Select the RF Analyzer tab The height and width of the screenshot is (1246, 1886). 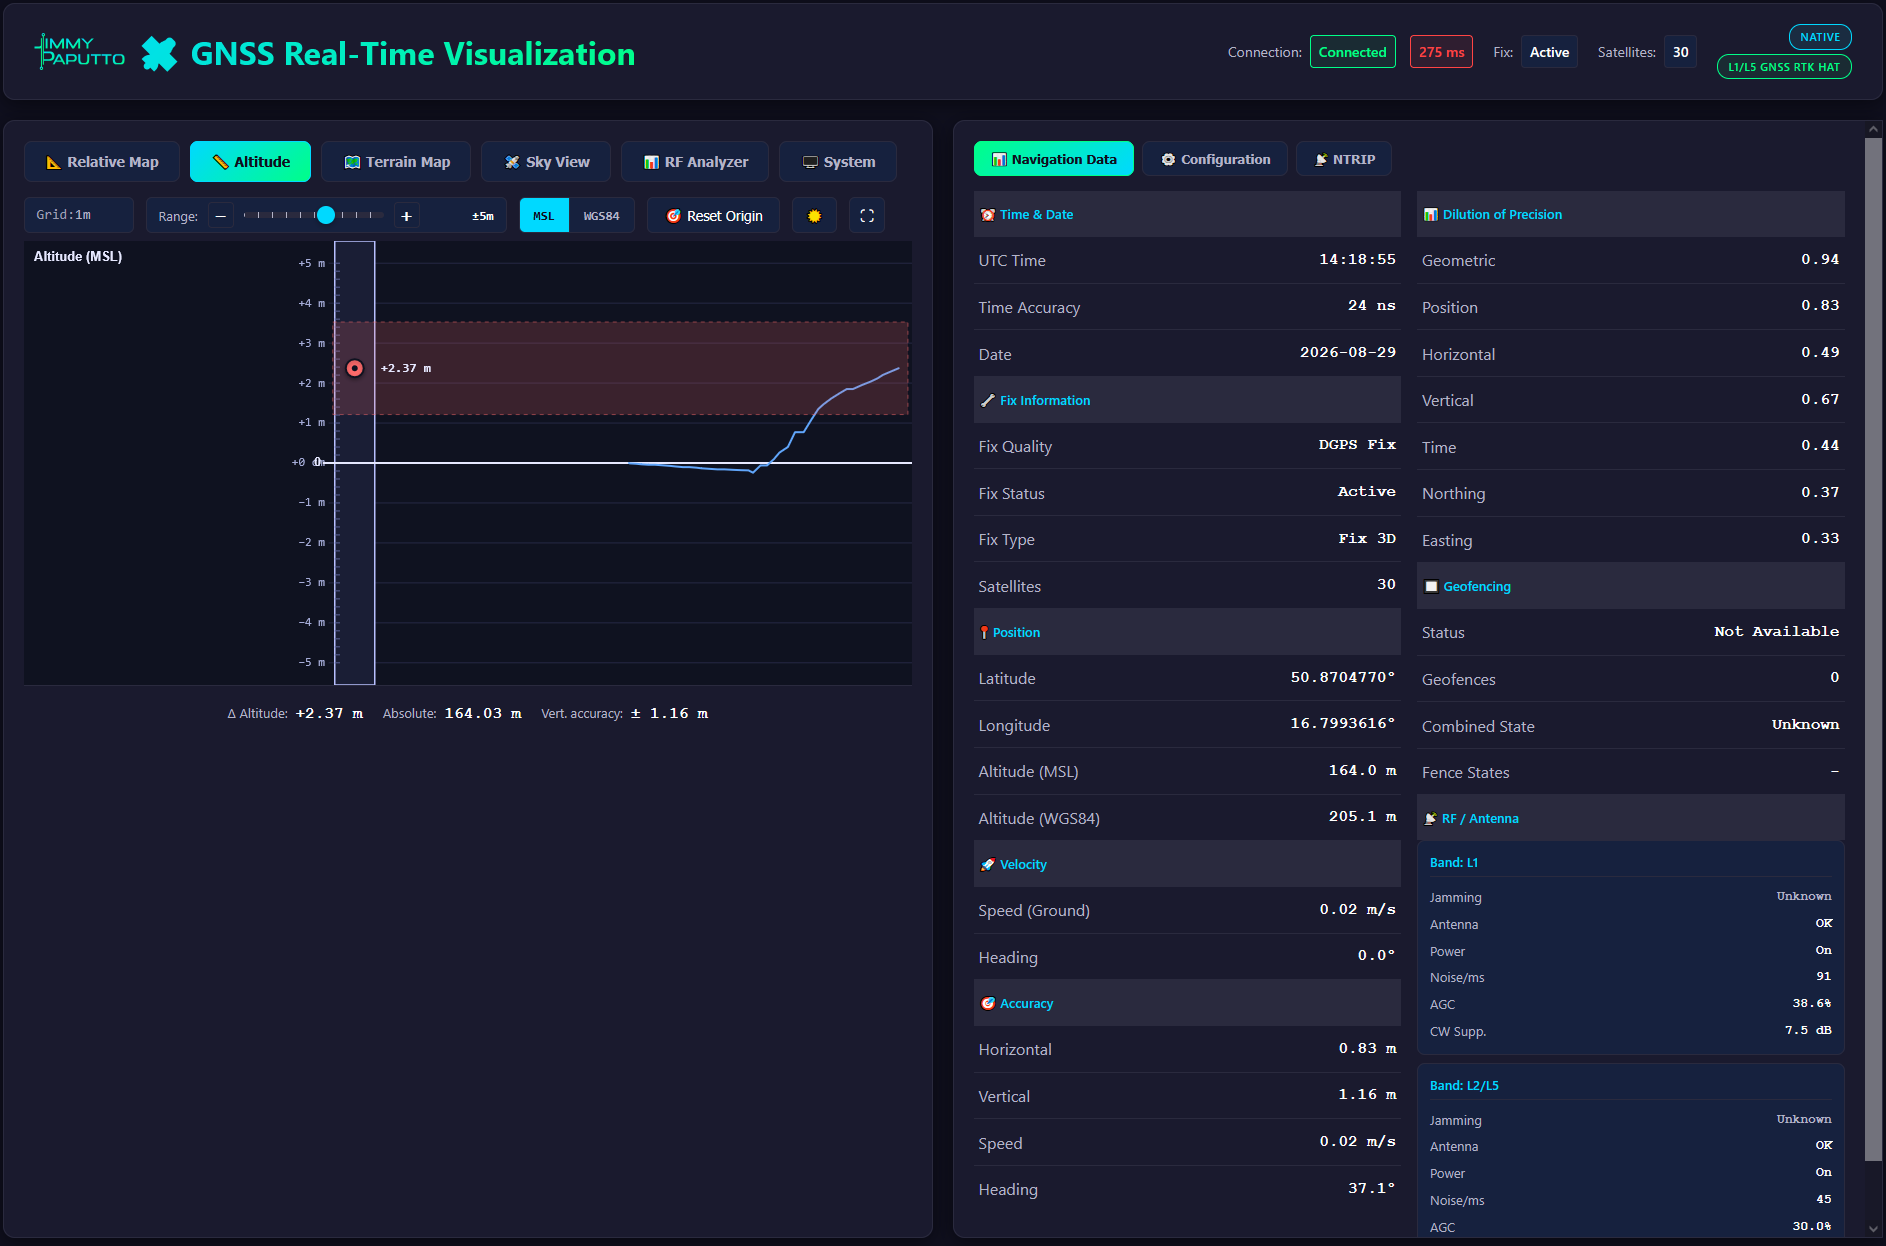[695, 162]
